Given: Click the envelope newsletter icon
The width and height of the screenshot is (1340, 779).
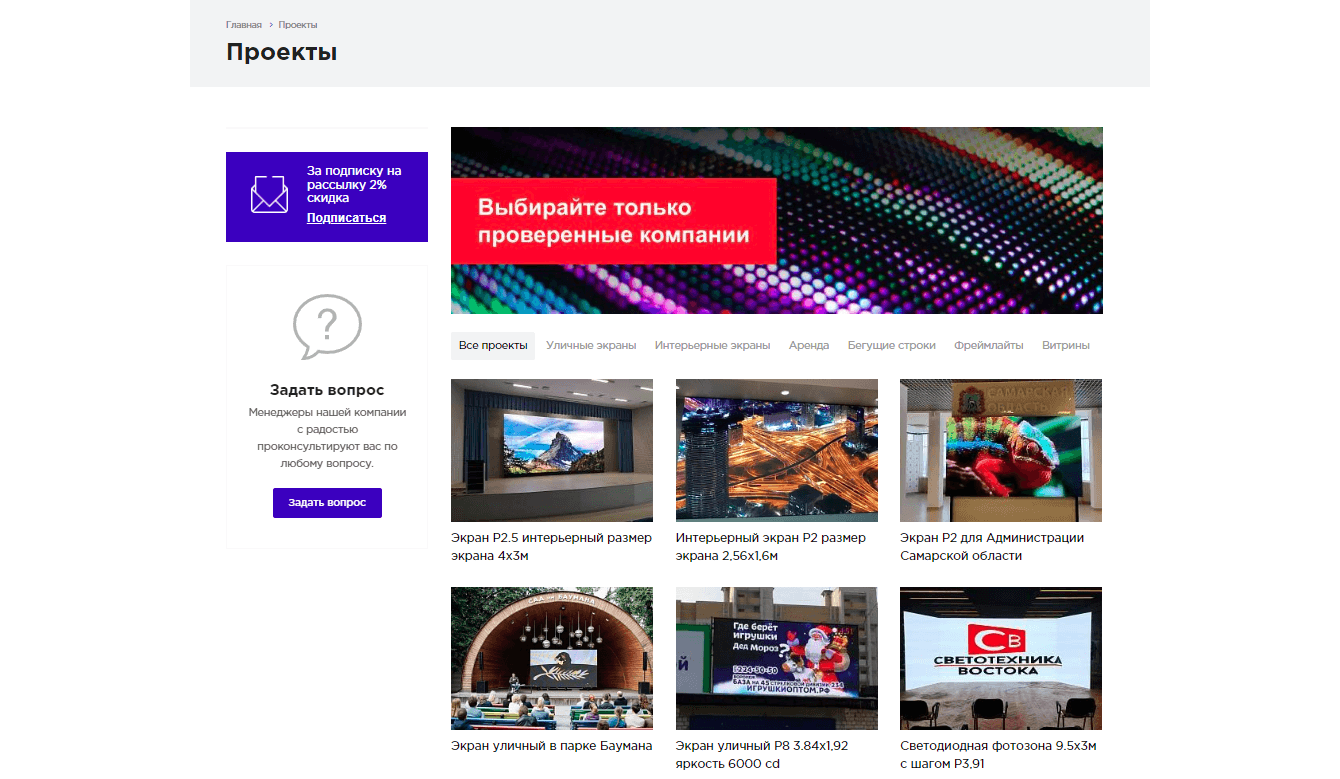Looking at the screenshot, I should click(269, 194).
